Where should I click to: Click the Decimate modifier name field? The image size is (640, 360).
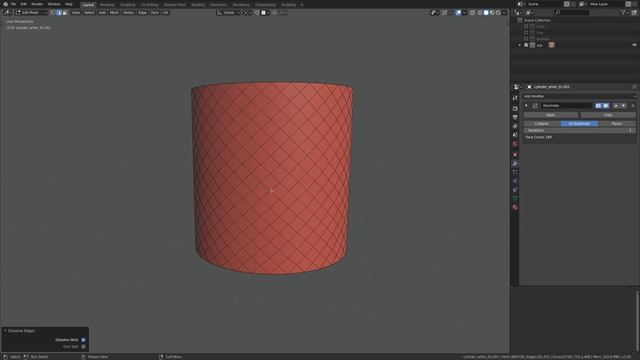tap(567, 106)
